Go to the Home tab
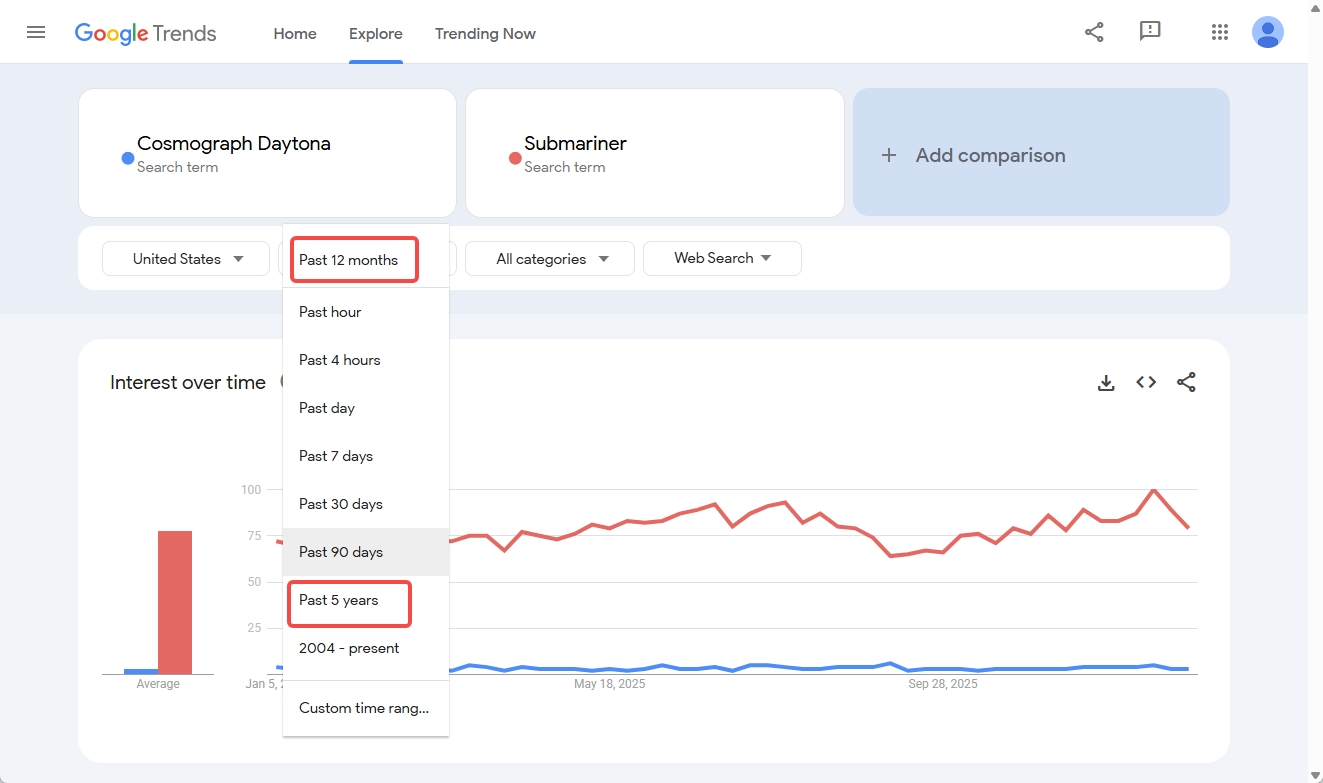The image size is (1323, 783). pos(295,33)
